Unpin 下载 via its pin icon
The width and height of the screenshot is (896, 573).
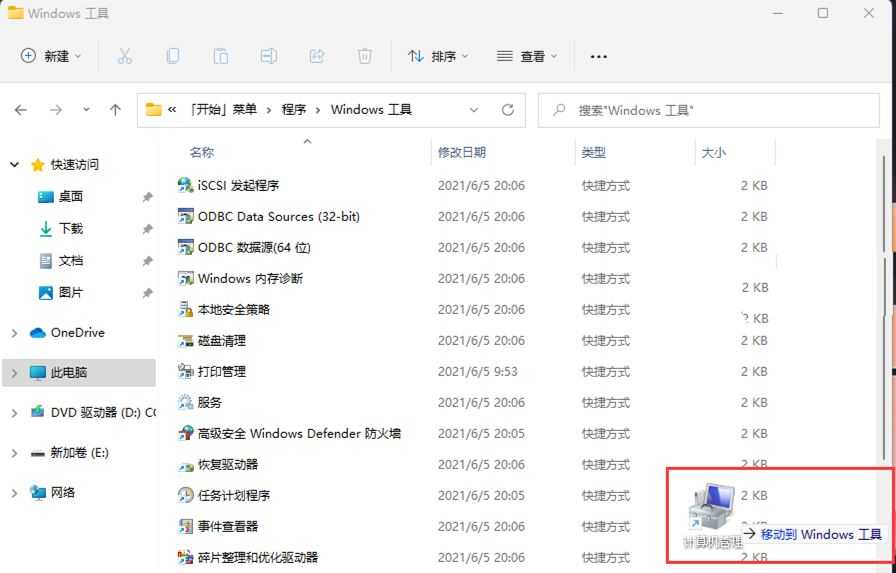(x=147, y=229)
